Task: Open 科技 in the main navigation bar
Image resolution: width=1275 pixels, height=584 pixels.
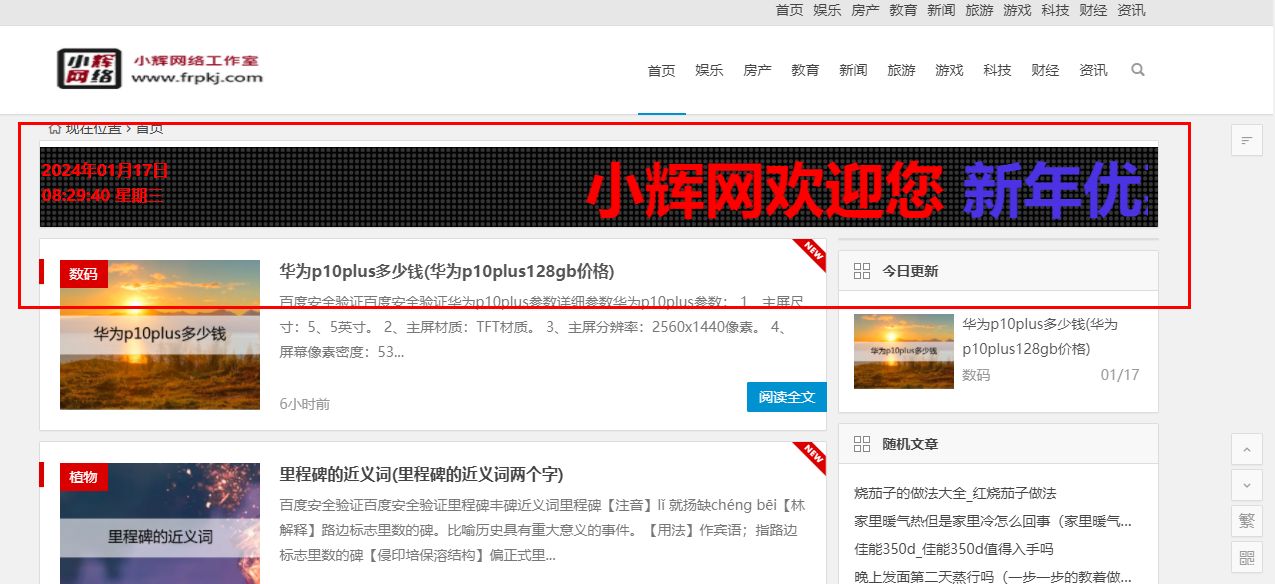Action: tap(997, 70)
